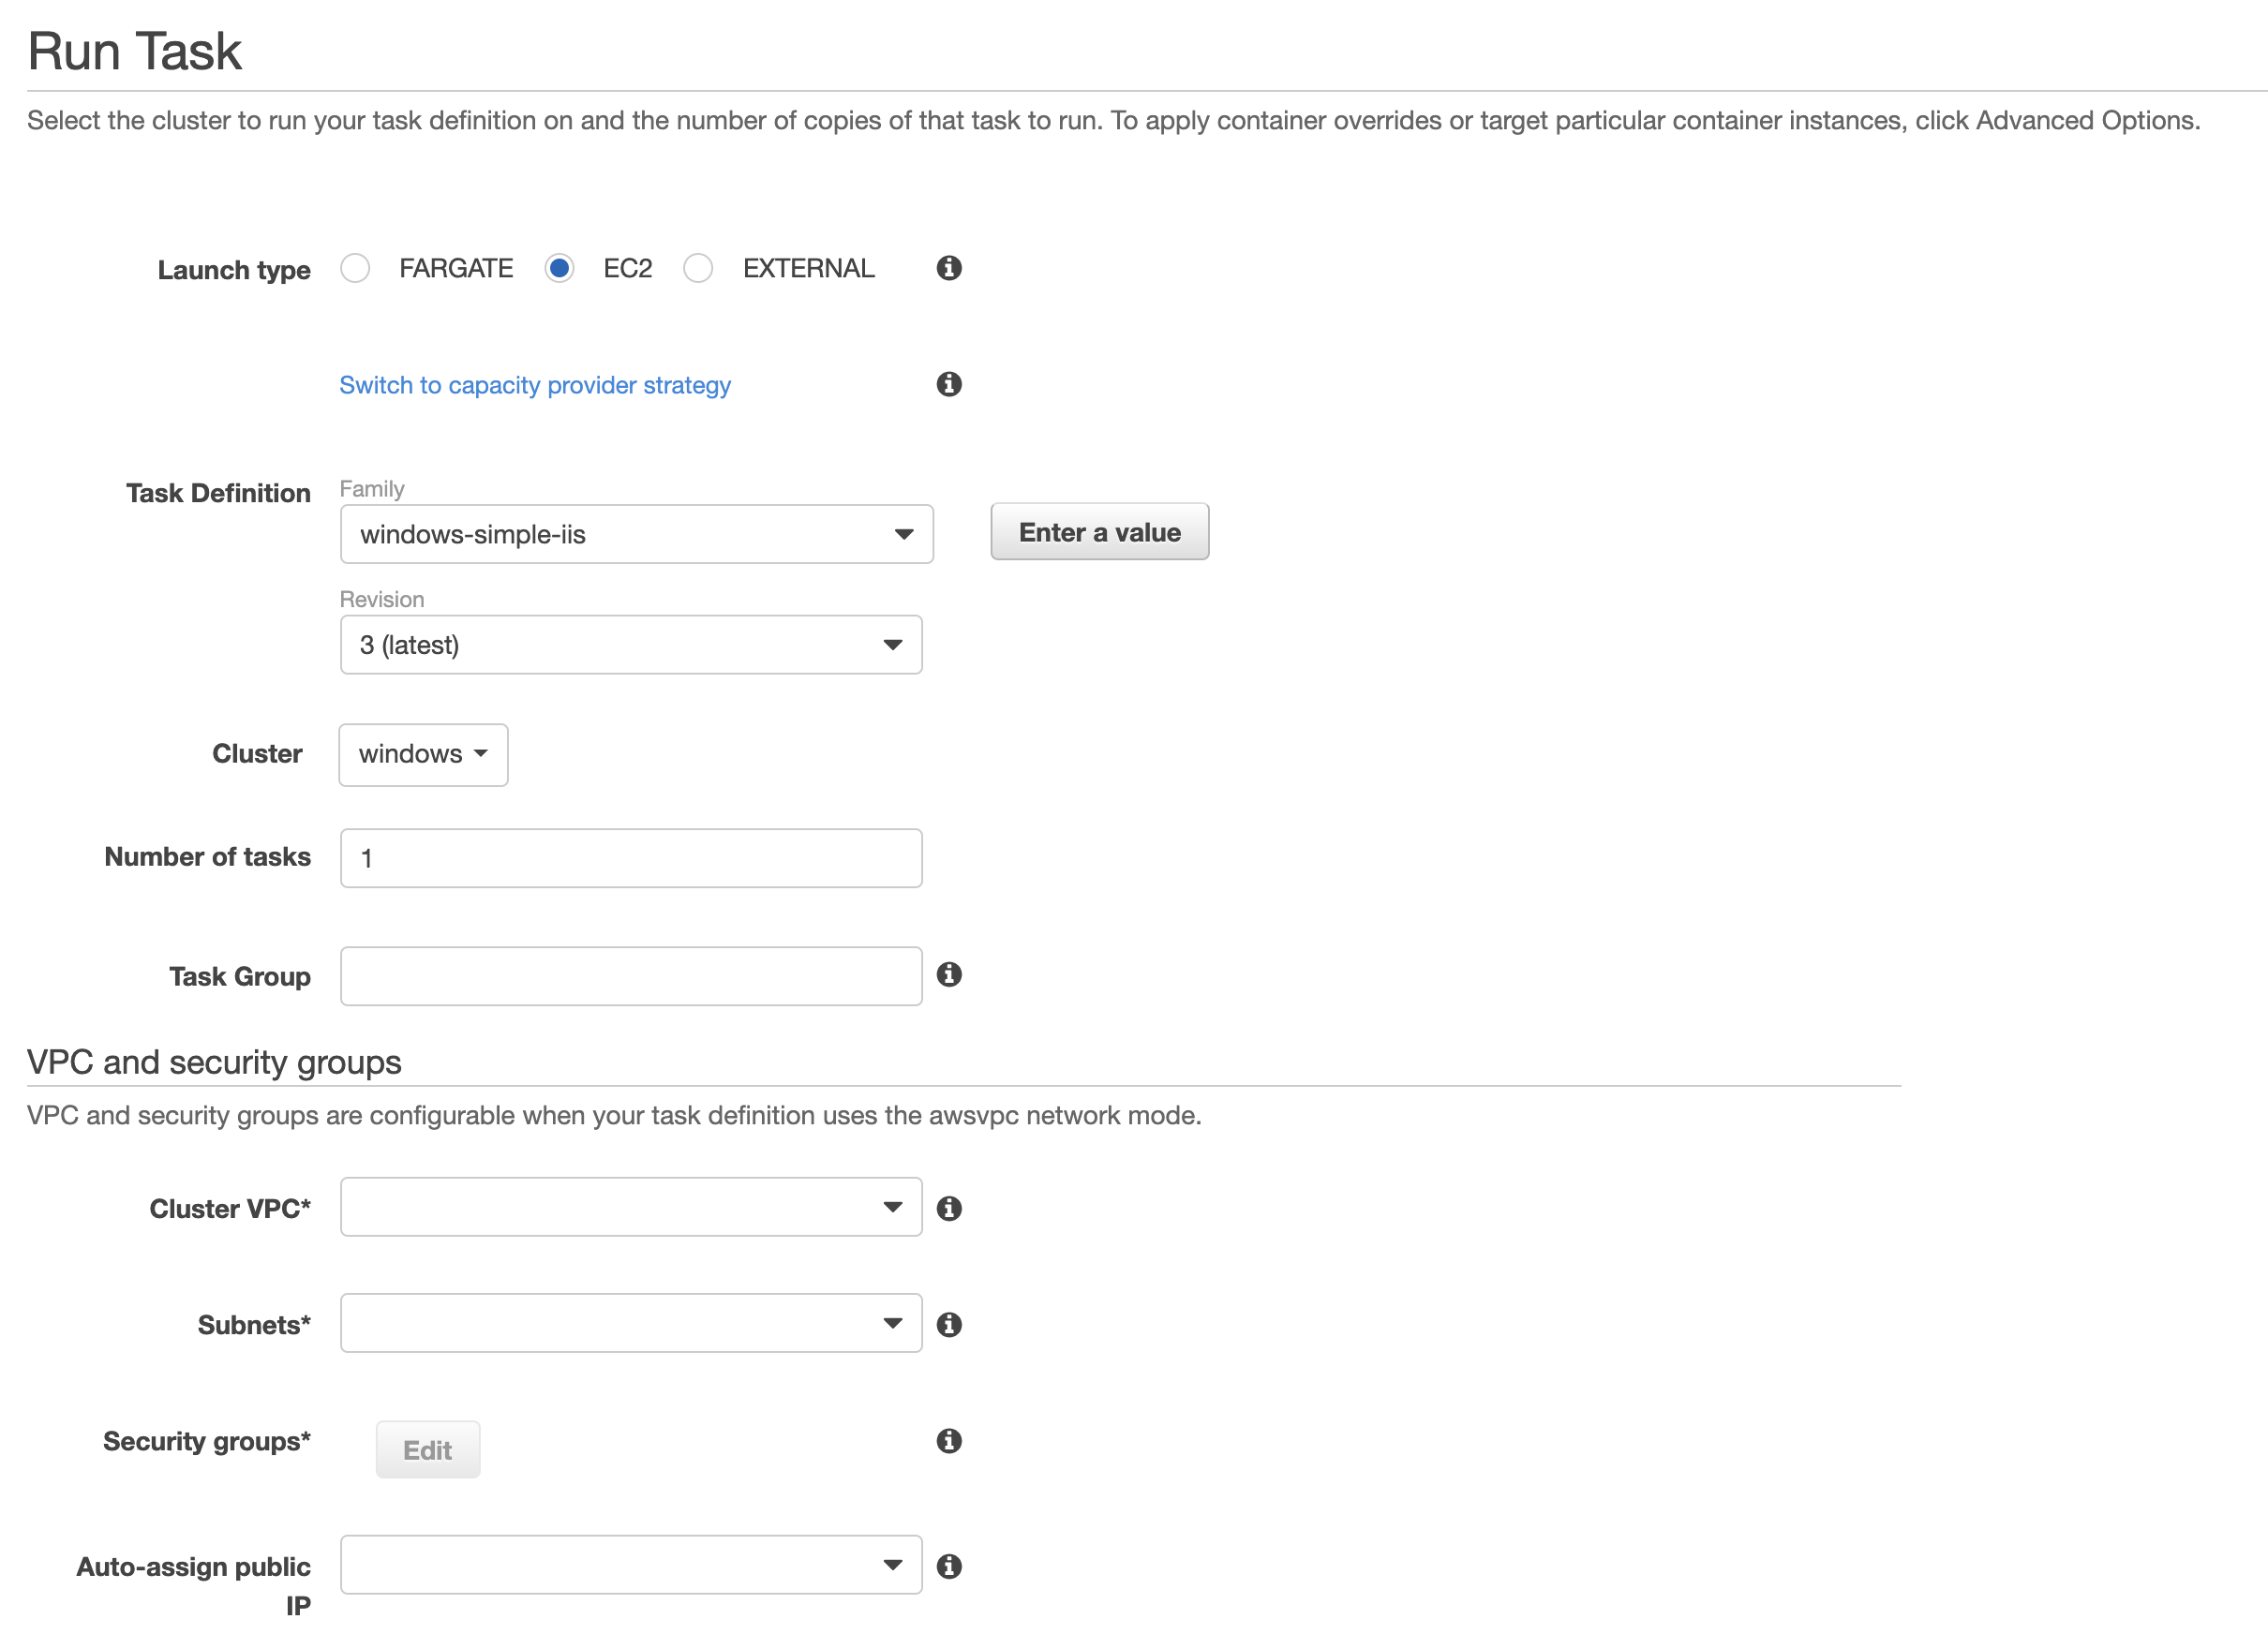Click the Cluster VPC info icon
The height and width of the screenshot is (1634, 2268).
[948, 1208]
